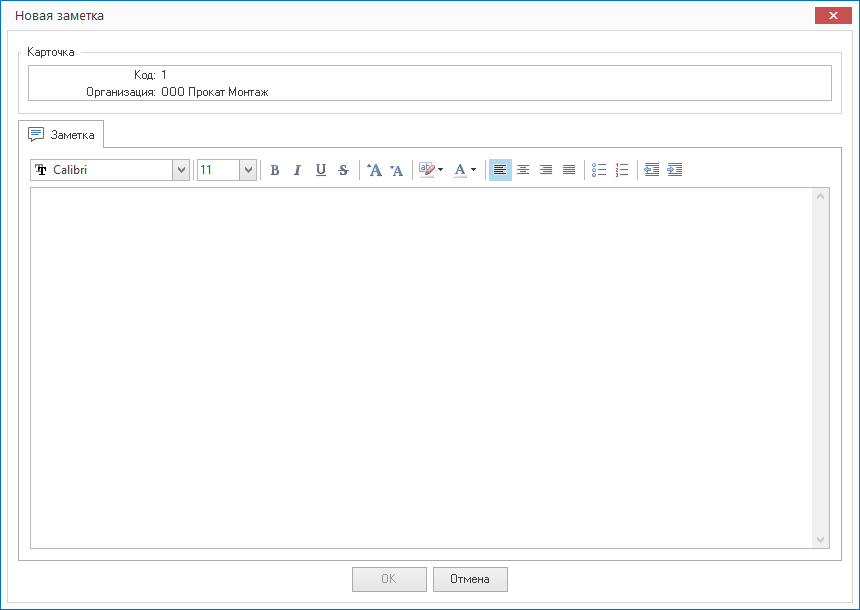Switch to the Заметка tab
This screenshot has height=610, width=860.
point(61,135)
